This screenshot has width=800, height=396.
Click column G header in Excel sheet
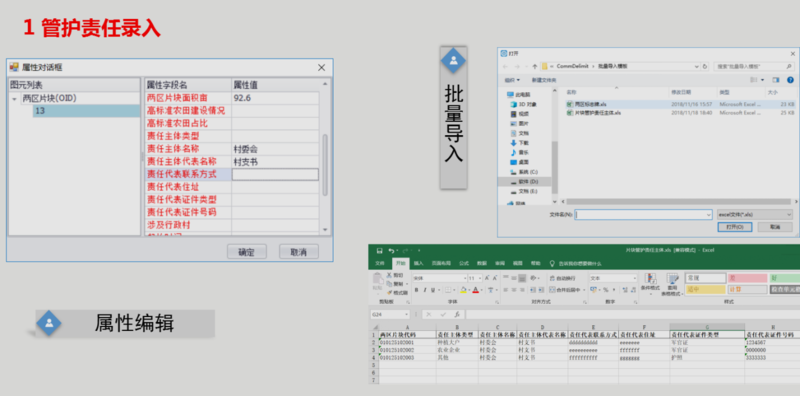tap(707, 327)
